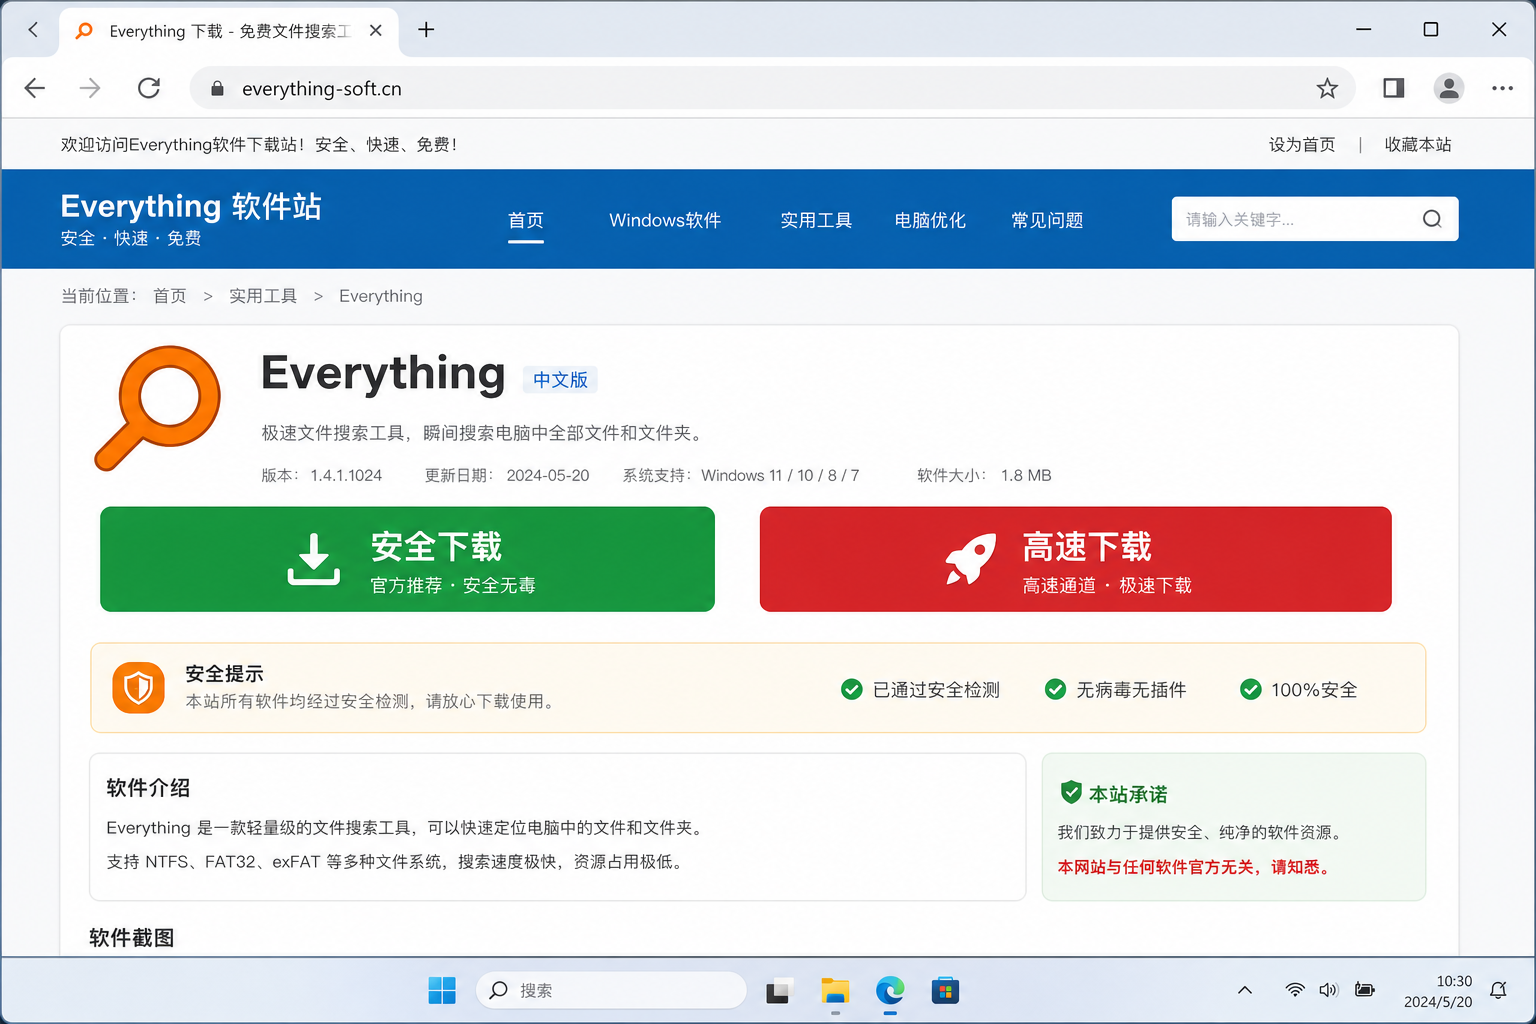1536x1024 pixels.
Task: Close the Everything 下载 tab
Action: click(x=376, y=30)
